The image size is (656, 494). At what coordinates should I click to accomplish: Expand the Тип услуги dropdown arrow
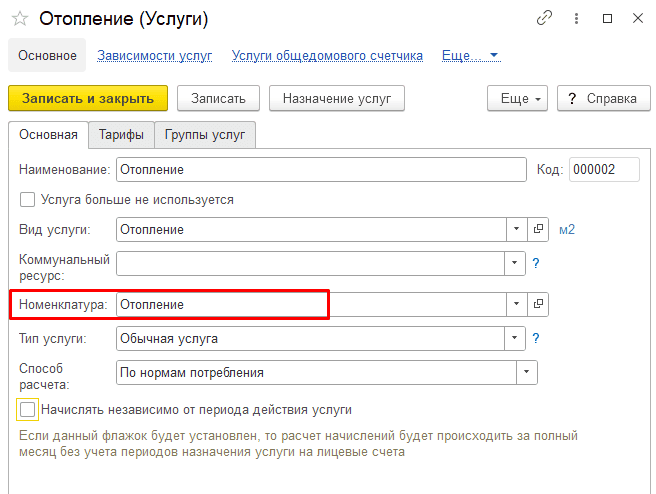[515, 338]
